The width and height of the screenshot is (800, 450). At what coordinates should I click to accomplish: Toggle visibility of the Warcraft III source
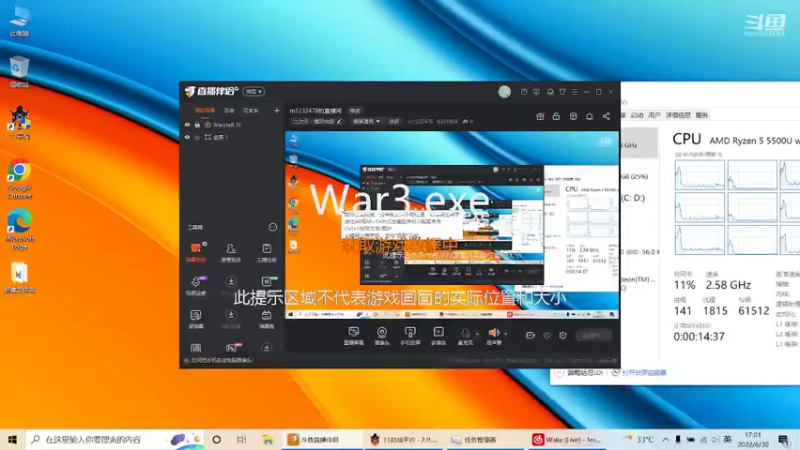pos(187,124)
